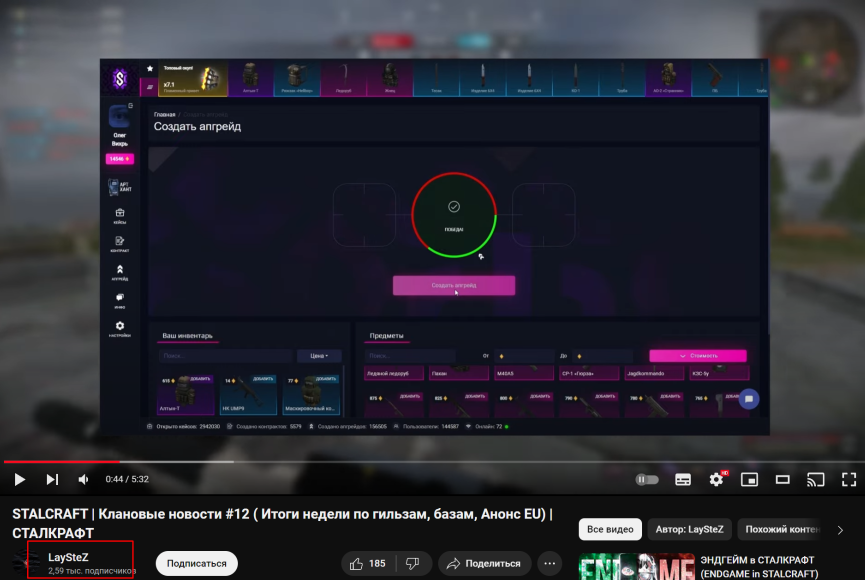This screenshot has width=865, height=580.
Task: Open the ЭНДГЕЙМ в СТАЛКРАФТ video title
Action: (x=760, y=567)
